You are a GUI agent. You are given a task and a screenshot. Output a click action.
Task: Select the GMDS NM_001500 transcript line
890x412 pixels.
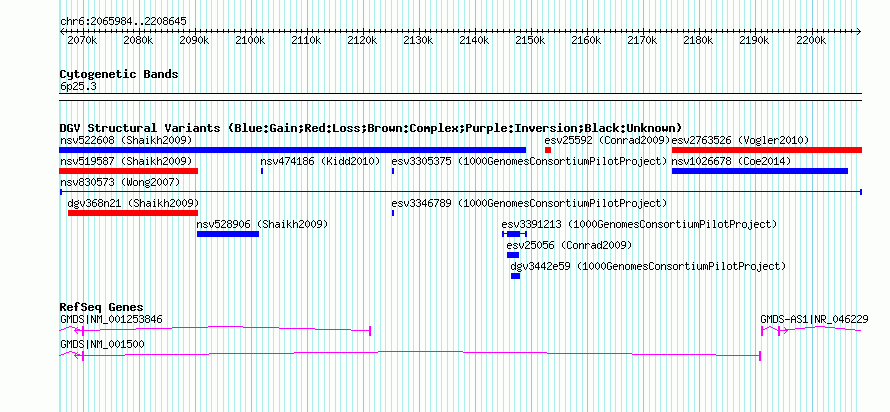point(410,355)
